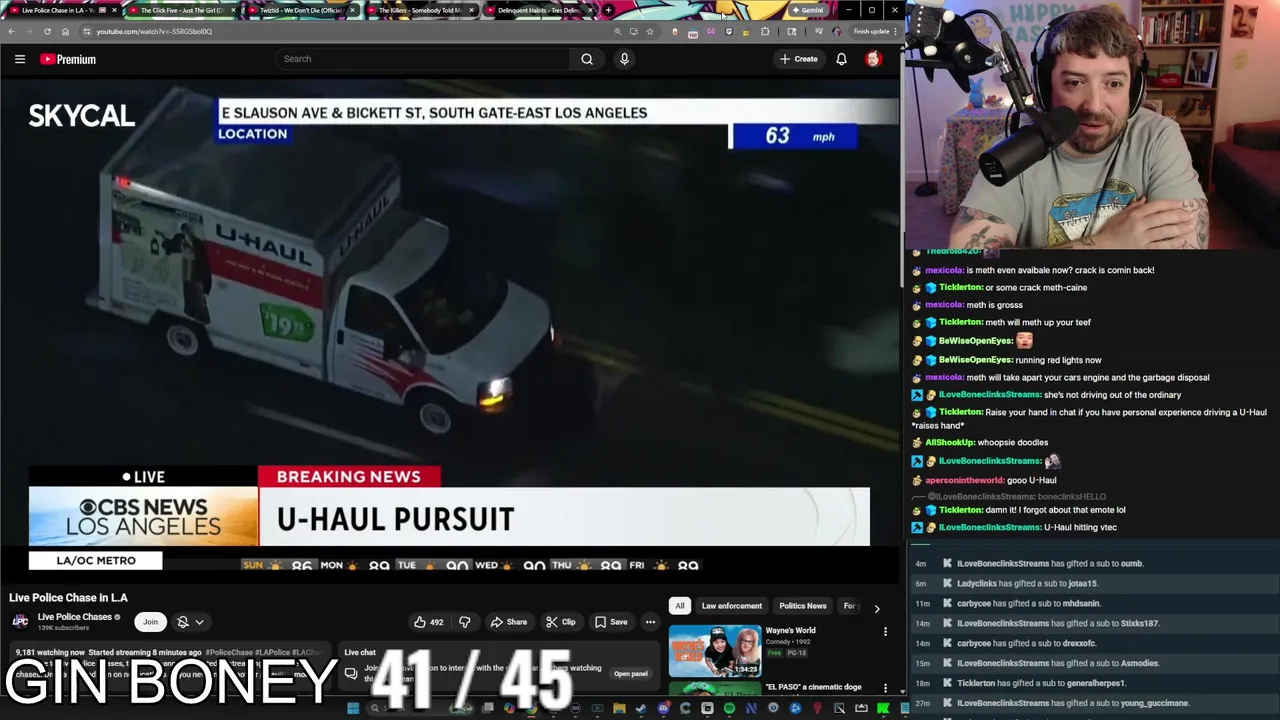This screenshot has width=1280, height=720.
Task: Click the Share button
Action: click(509, 622)
